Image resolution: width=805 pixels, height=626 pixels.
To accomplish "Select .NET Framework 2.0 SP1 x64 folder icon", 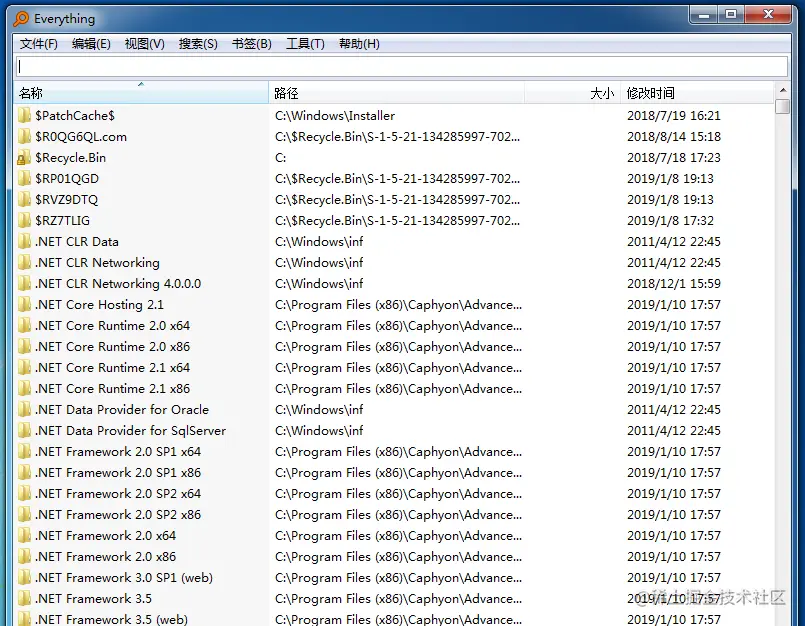I will pyautogui.click(x=24, y=452).
